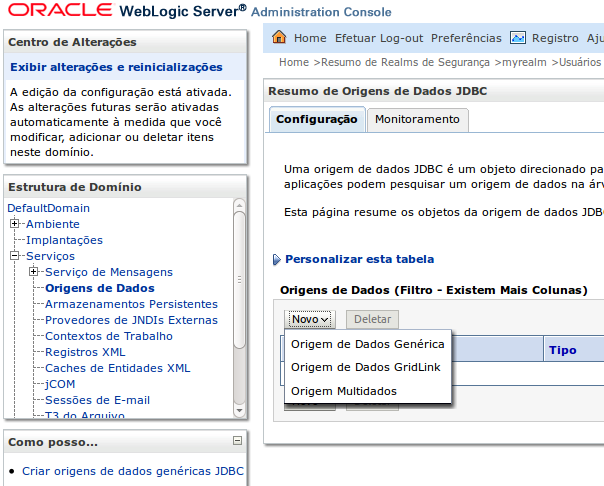
Task: Switch to the Configuração tab
Action: [x=317, y=119]
